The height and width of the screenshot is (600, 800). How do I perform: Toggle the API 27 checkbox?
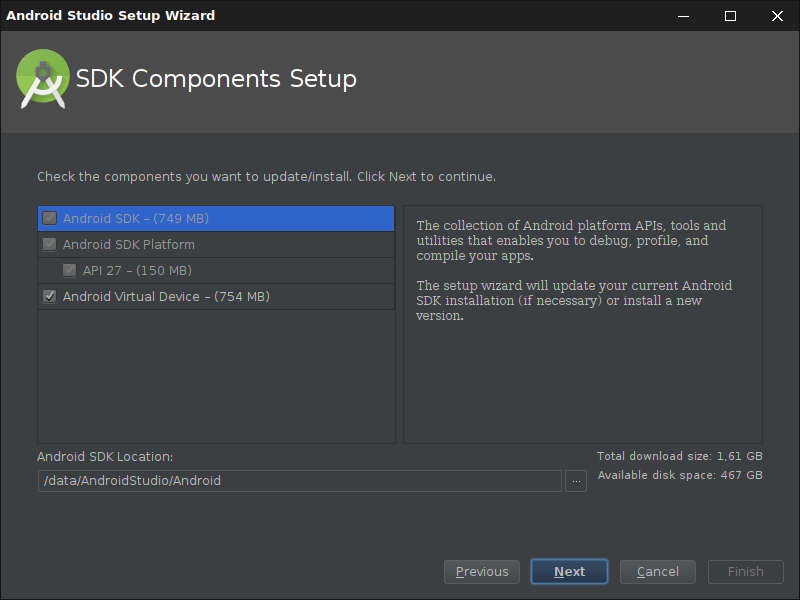click(69, 271)
